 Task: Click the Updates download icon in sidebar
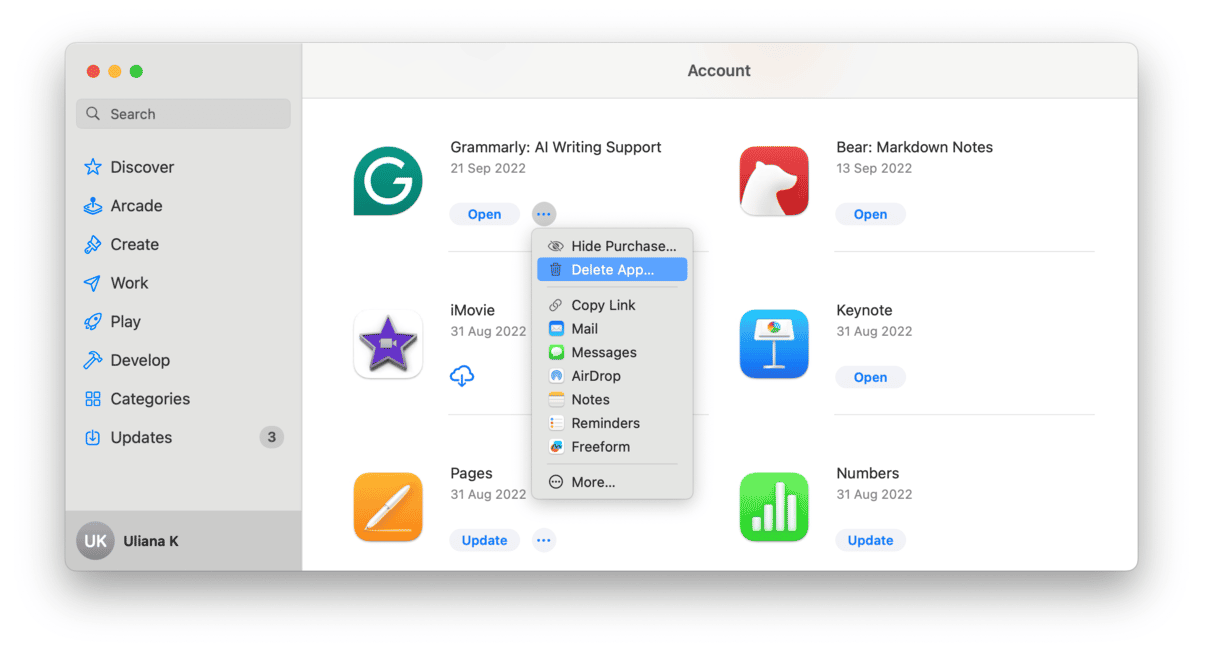click(93, 438)
